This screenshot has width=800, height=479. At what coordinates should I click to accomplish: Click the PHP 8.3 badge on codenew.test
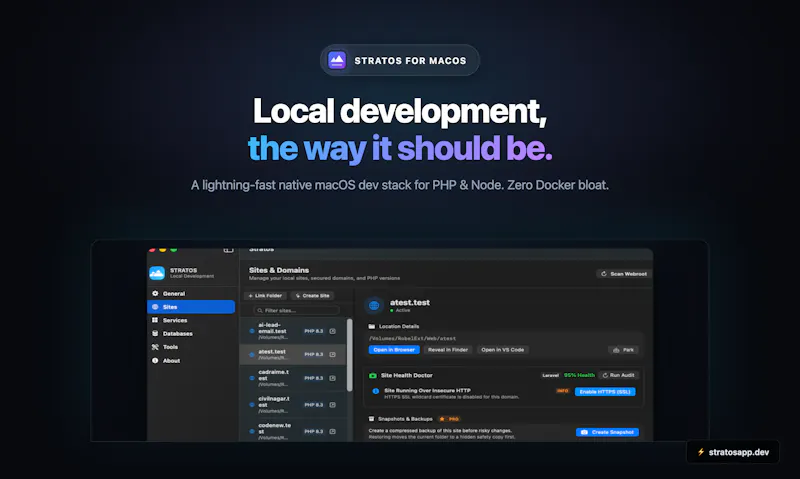(314, 431)
